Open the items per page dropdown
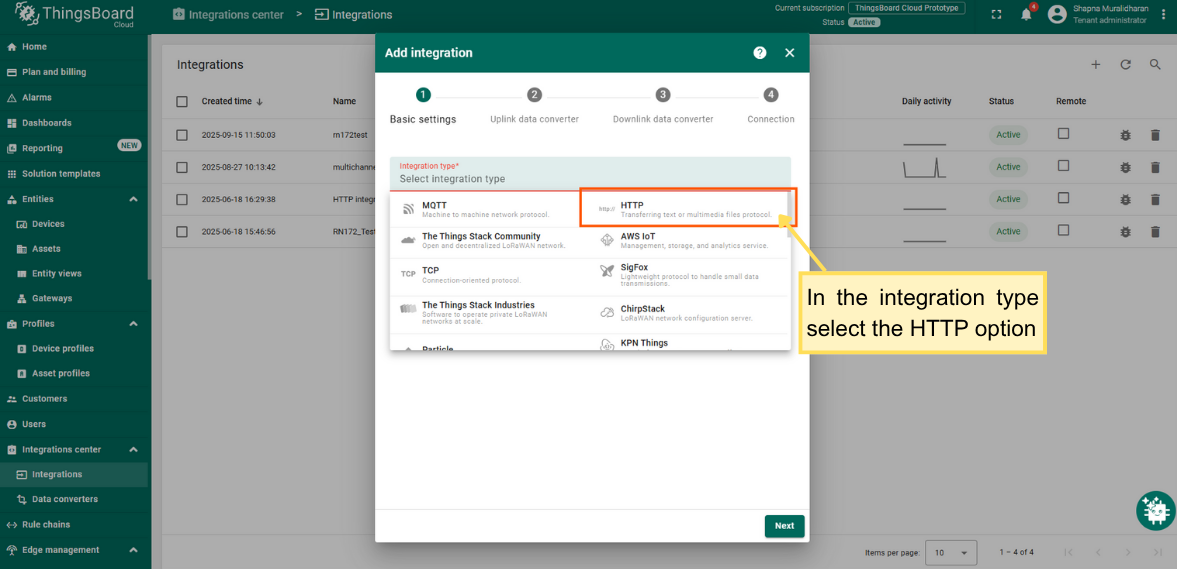Screen dimensions: 1177x569 coord(951,552)
